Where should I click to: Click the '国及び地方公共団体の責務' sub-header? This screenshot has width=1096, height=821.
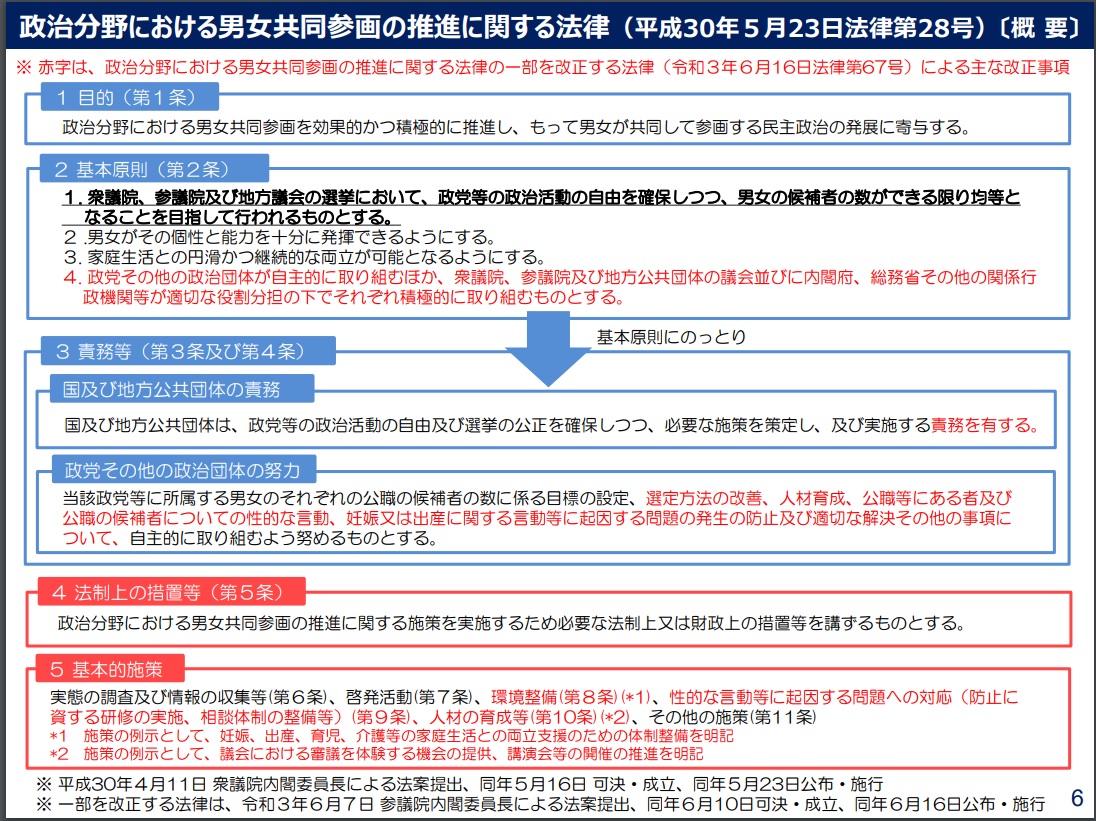coord(181,388)
